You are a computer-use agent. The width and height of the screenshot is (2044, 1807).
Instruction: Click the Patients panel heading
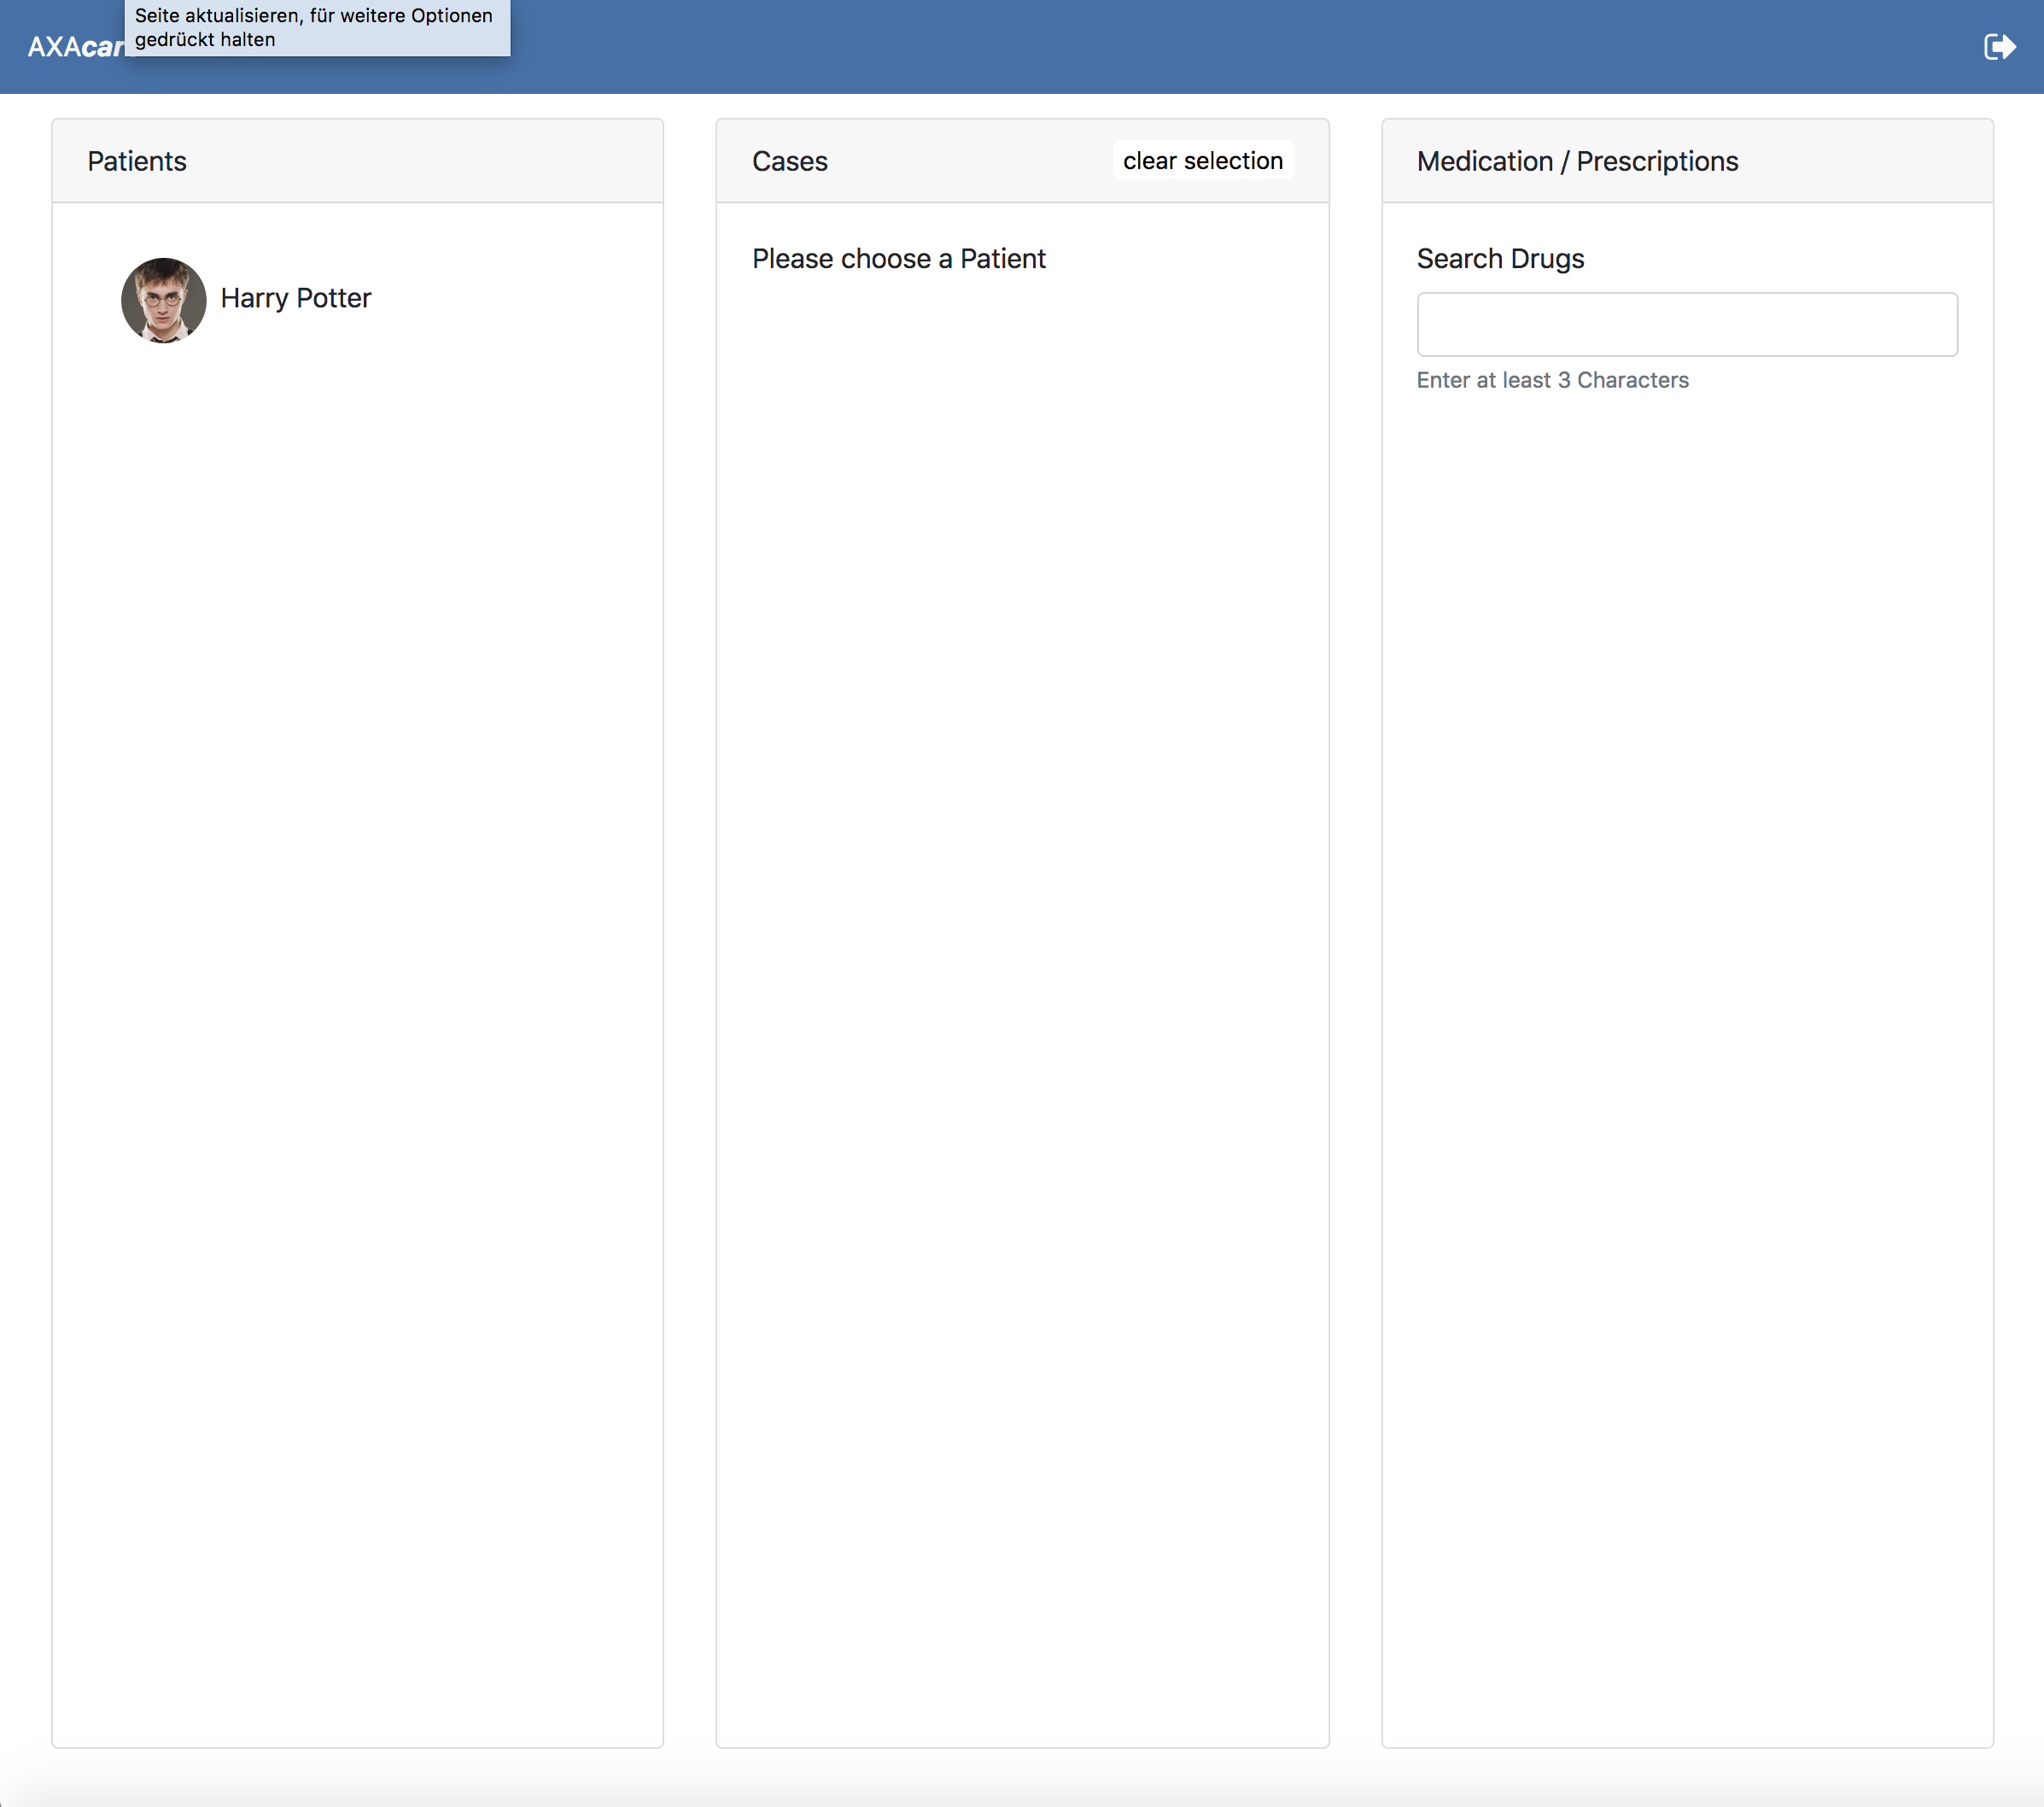pos(137,161)
